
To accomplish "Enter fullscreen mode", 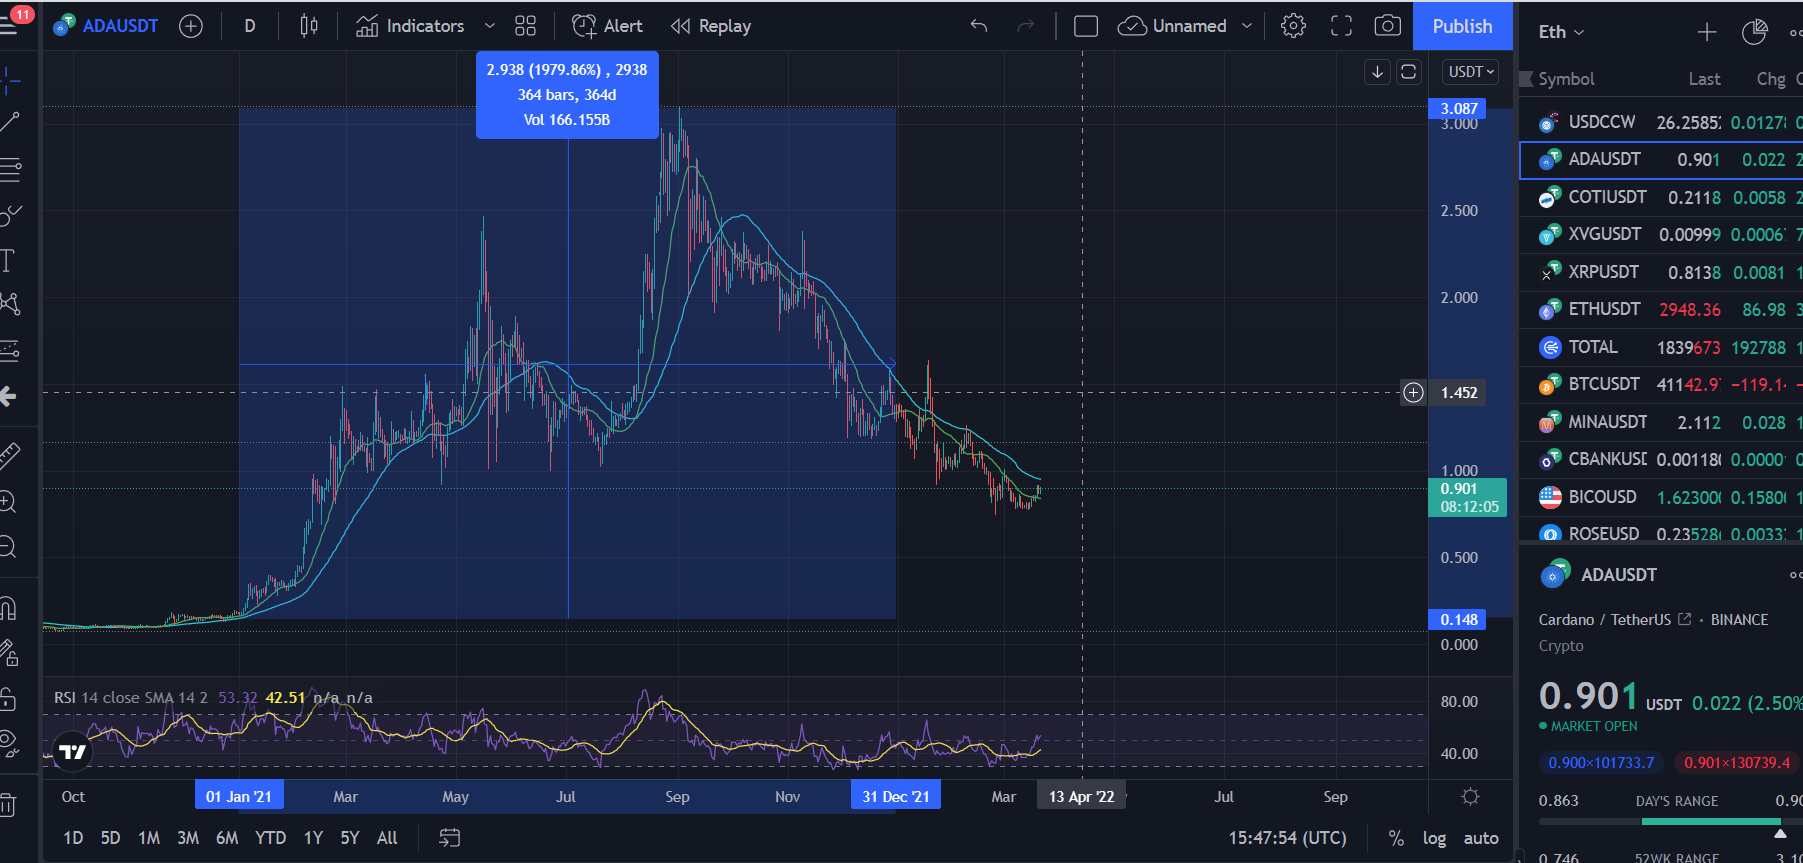I will 1341,26.
